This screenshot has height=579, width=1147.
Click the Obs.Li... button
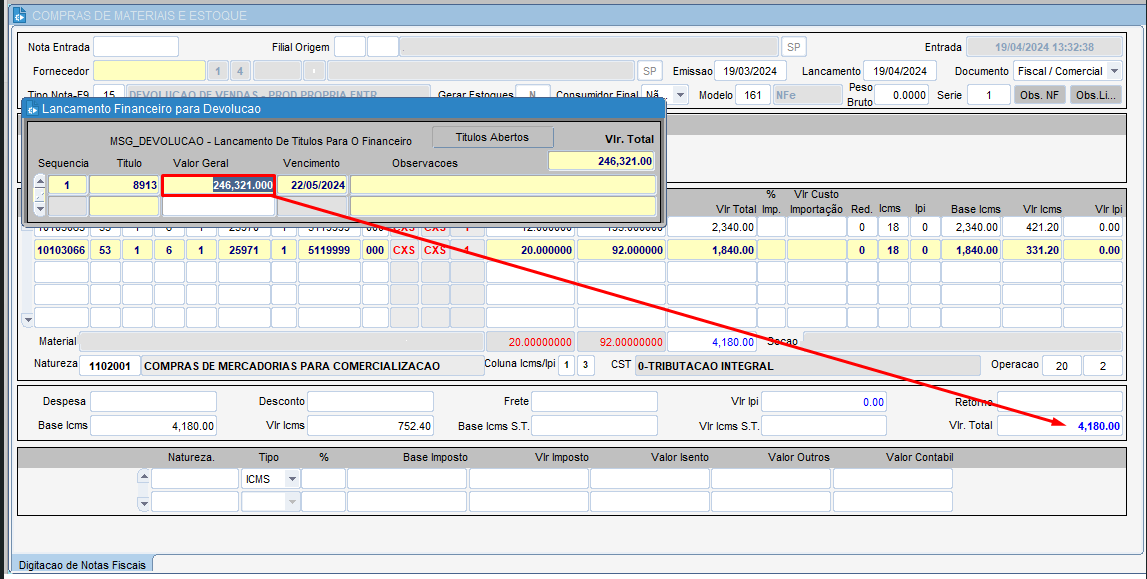[x=1096, y=95]
